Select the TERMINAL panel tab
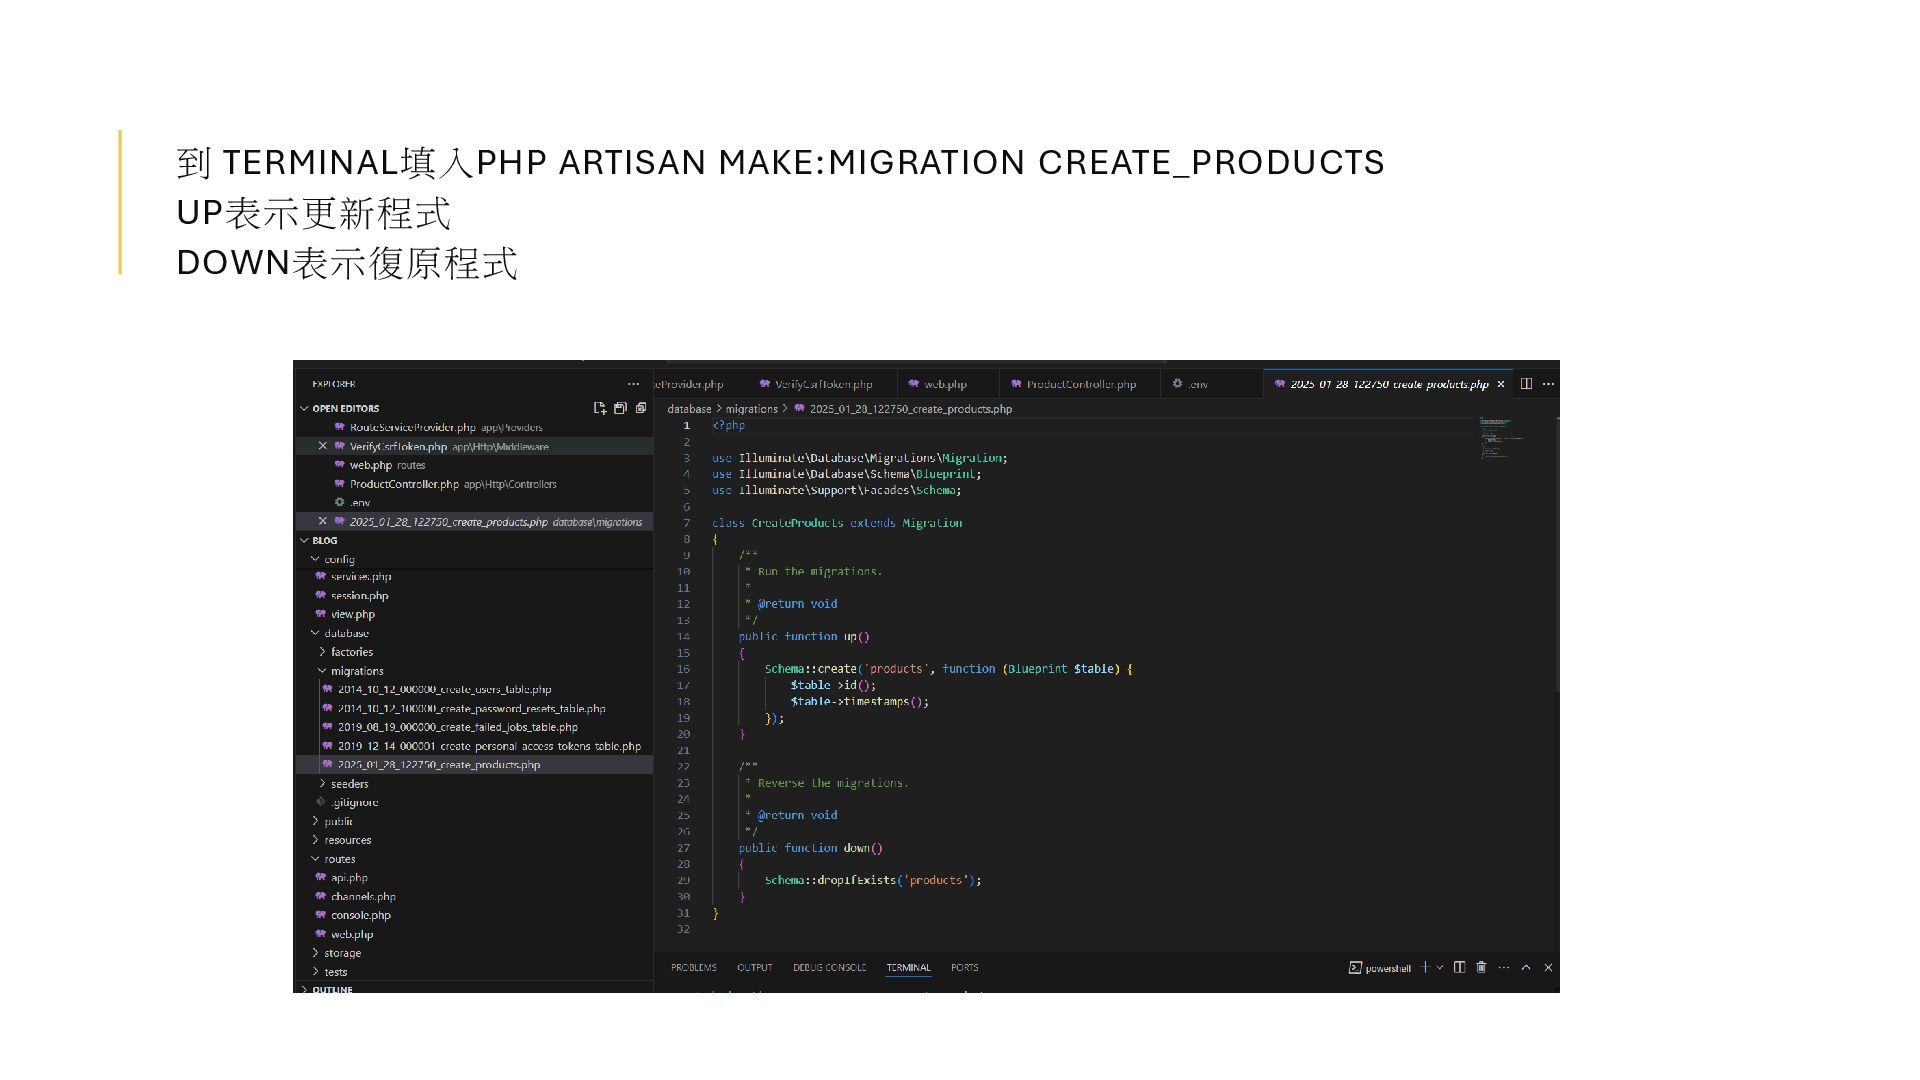The height and width of the screenshot is (1080, 1920). (x=908, y=967)
